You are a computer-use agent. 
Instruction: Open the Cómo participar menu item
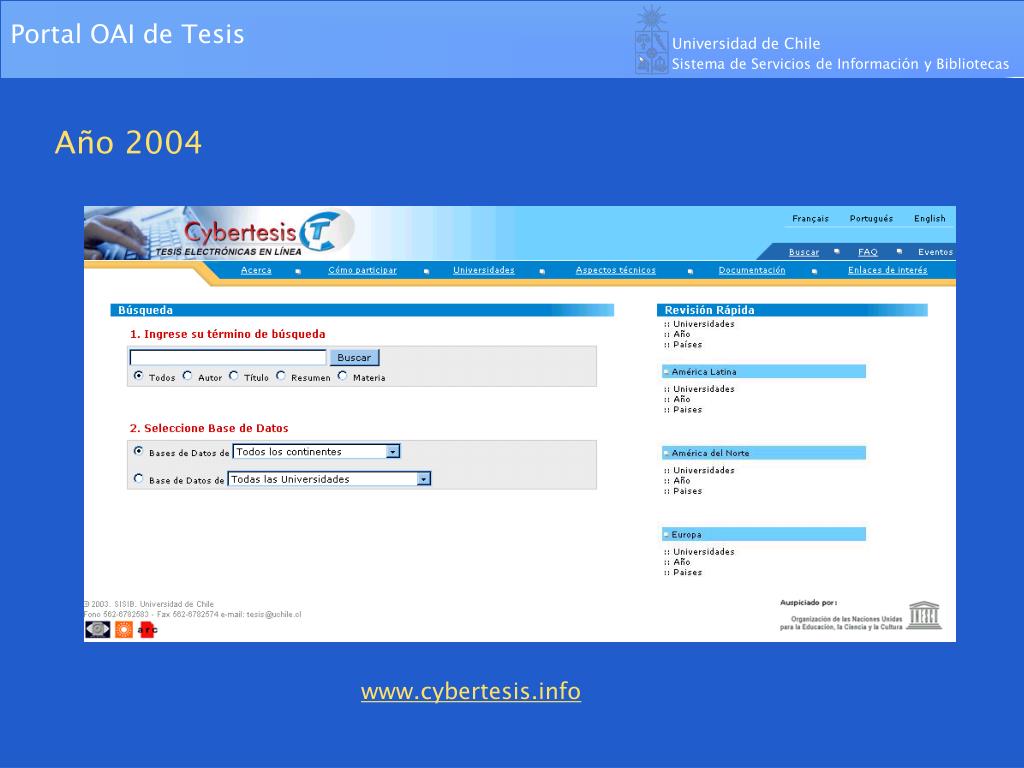tap(362, 270)
